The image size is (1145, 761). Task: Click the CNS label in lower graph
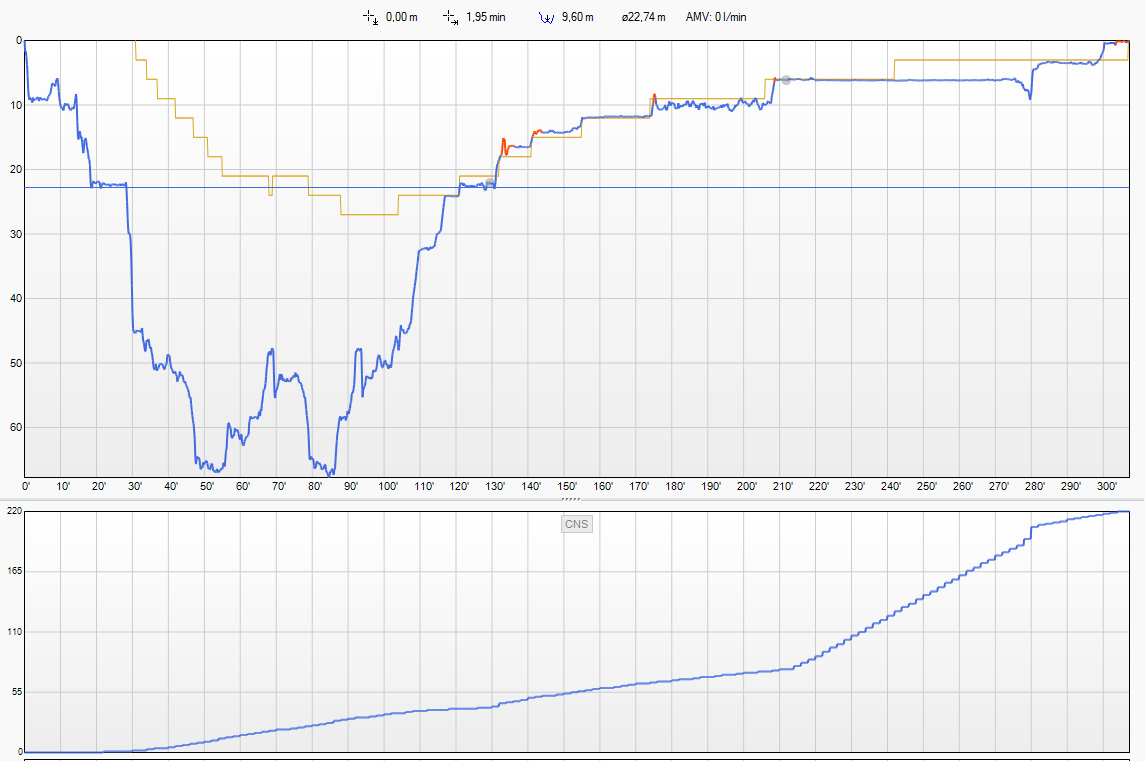click(x=577, y=524)
